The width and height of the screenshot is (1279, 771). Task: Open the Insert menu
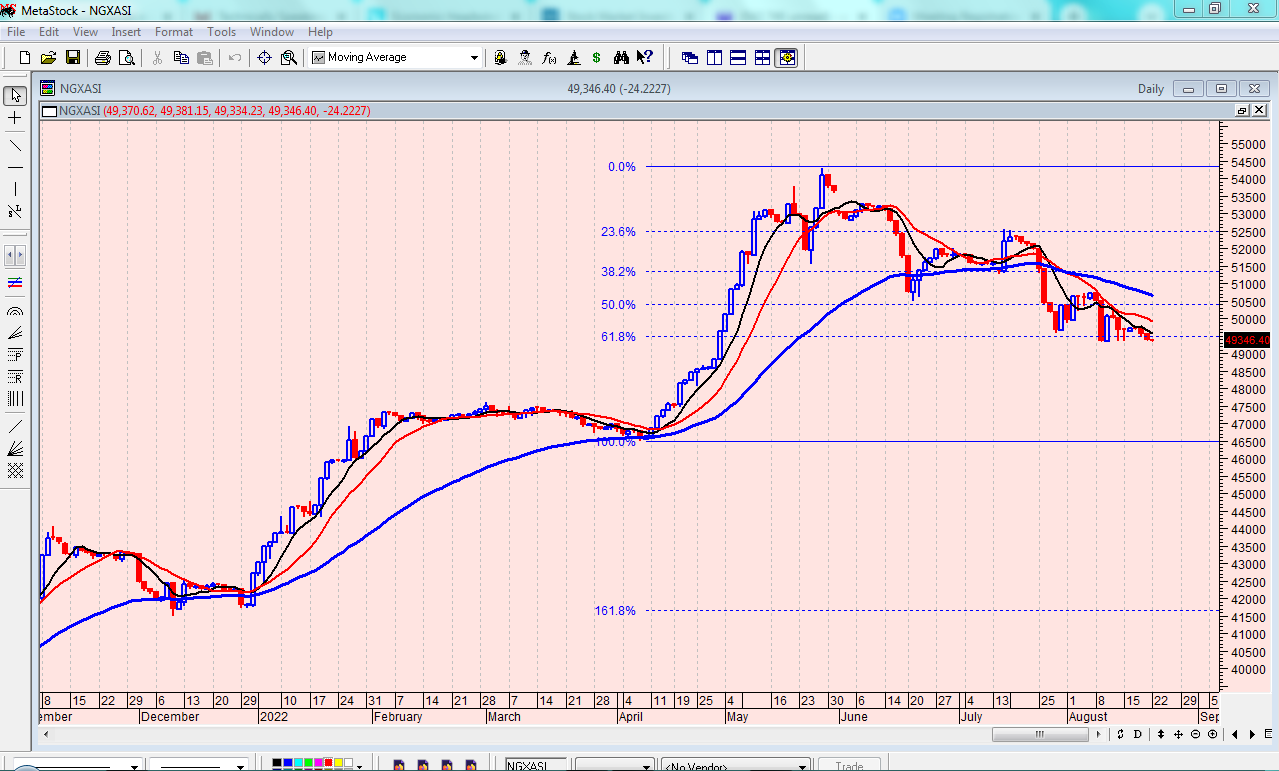pyautogui.click(x=126, y=32)
